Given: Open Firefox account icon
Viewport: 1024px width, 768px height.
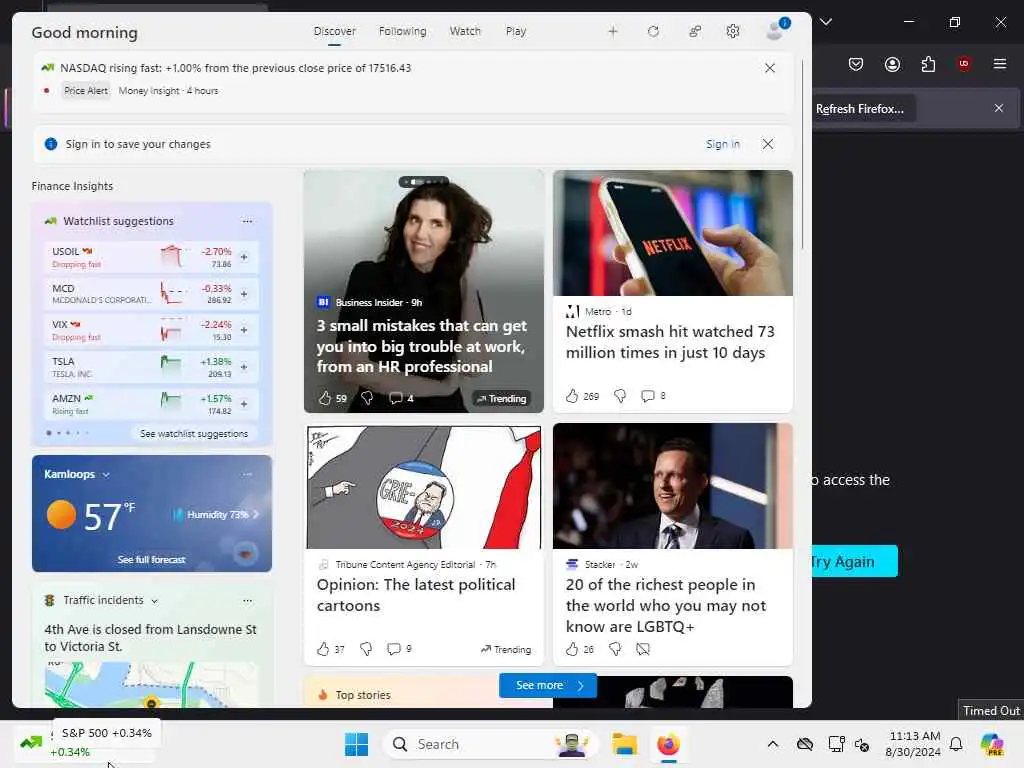Looking at the screenshot, I should (x=892, y=64).
